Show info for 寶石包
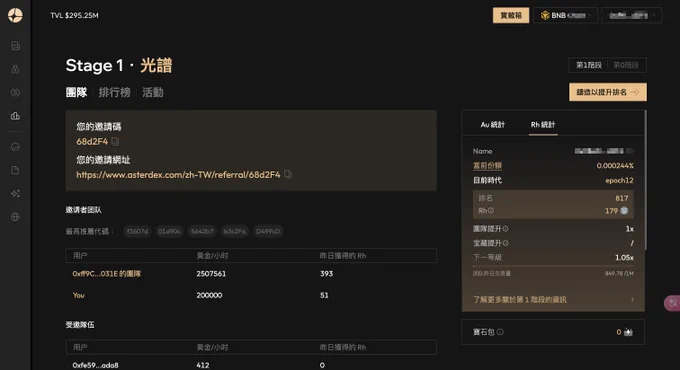The image size is (680, 370). [x=500, y=332]
